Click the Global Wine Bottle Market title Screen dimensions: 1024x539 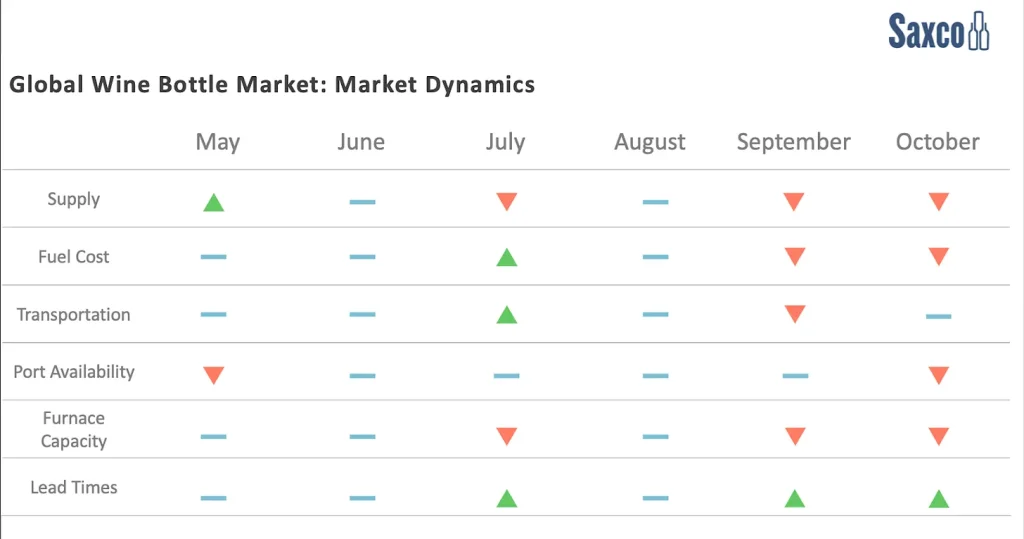[272, 85]
